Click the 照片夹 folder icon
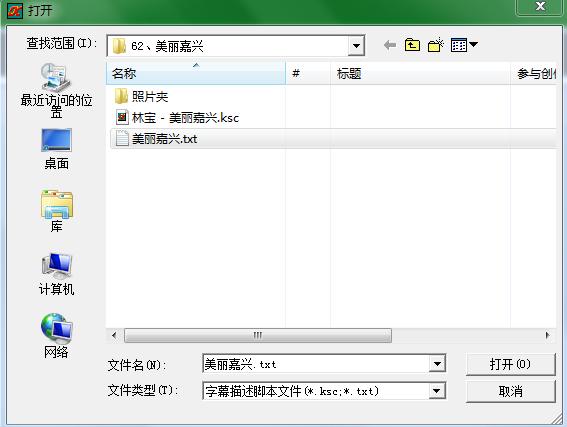This screenshot has width=567, height=427. (x=121, y=97)
